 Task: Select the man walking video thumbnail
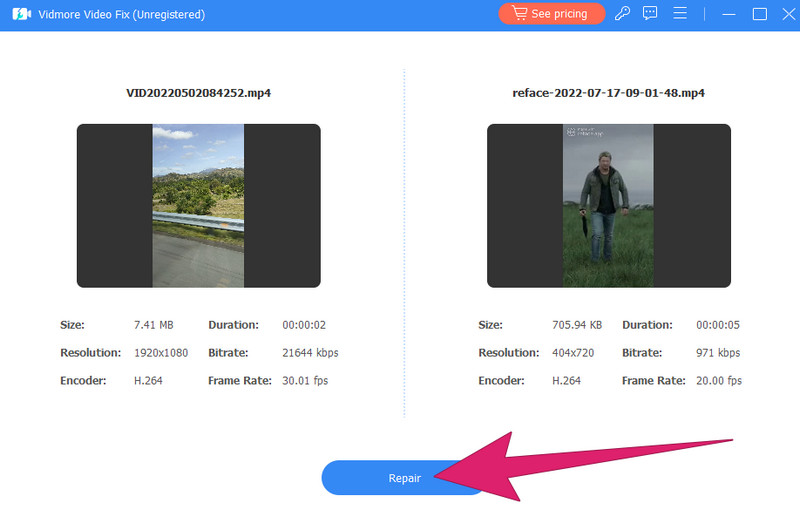click(608, 205)
